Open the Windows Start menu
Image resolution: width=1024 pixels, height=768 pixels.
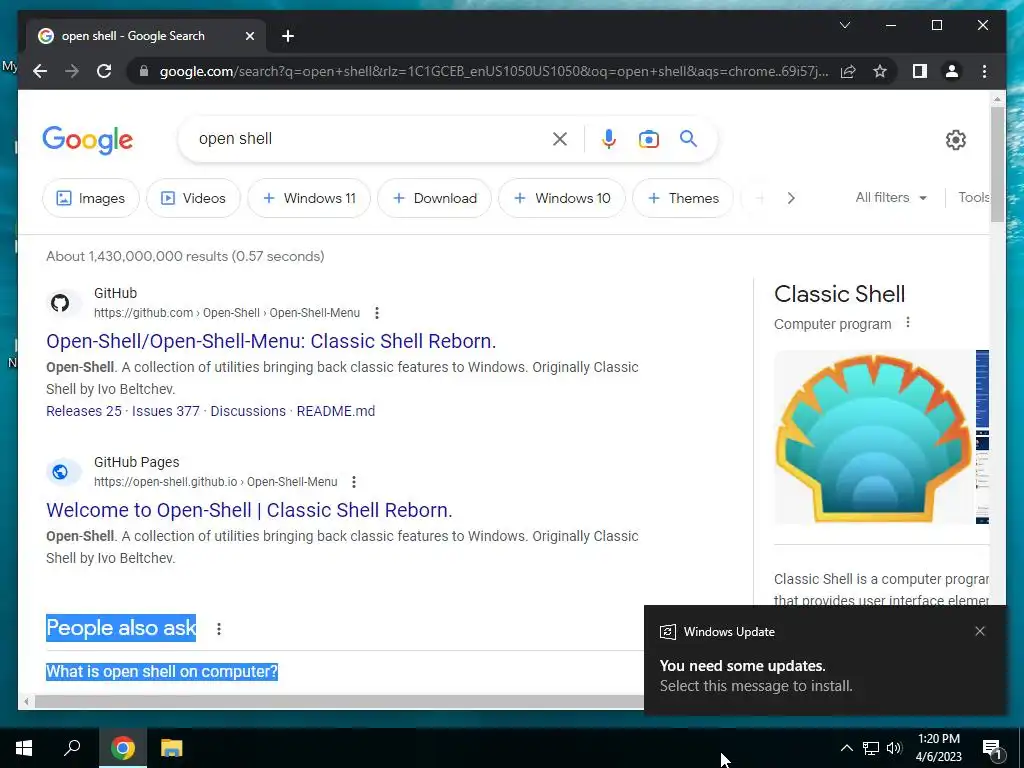[x=24, y=748]
